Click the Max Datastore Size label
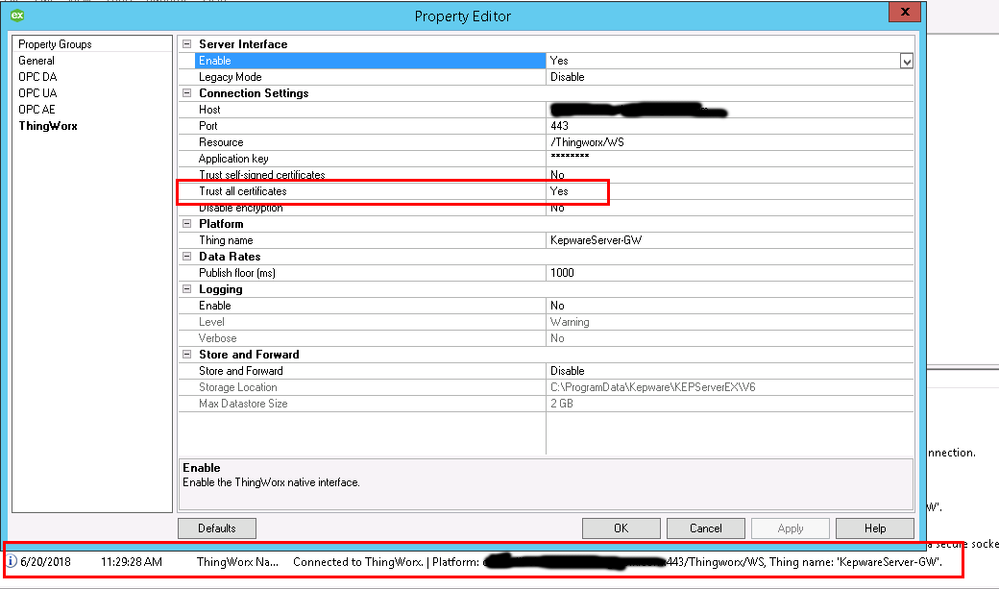This screenshot has width=999, height=593. 243,403
